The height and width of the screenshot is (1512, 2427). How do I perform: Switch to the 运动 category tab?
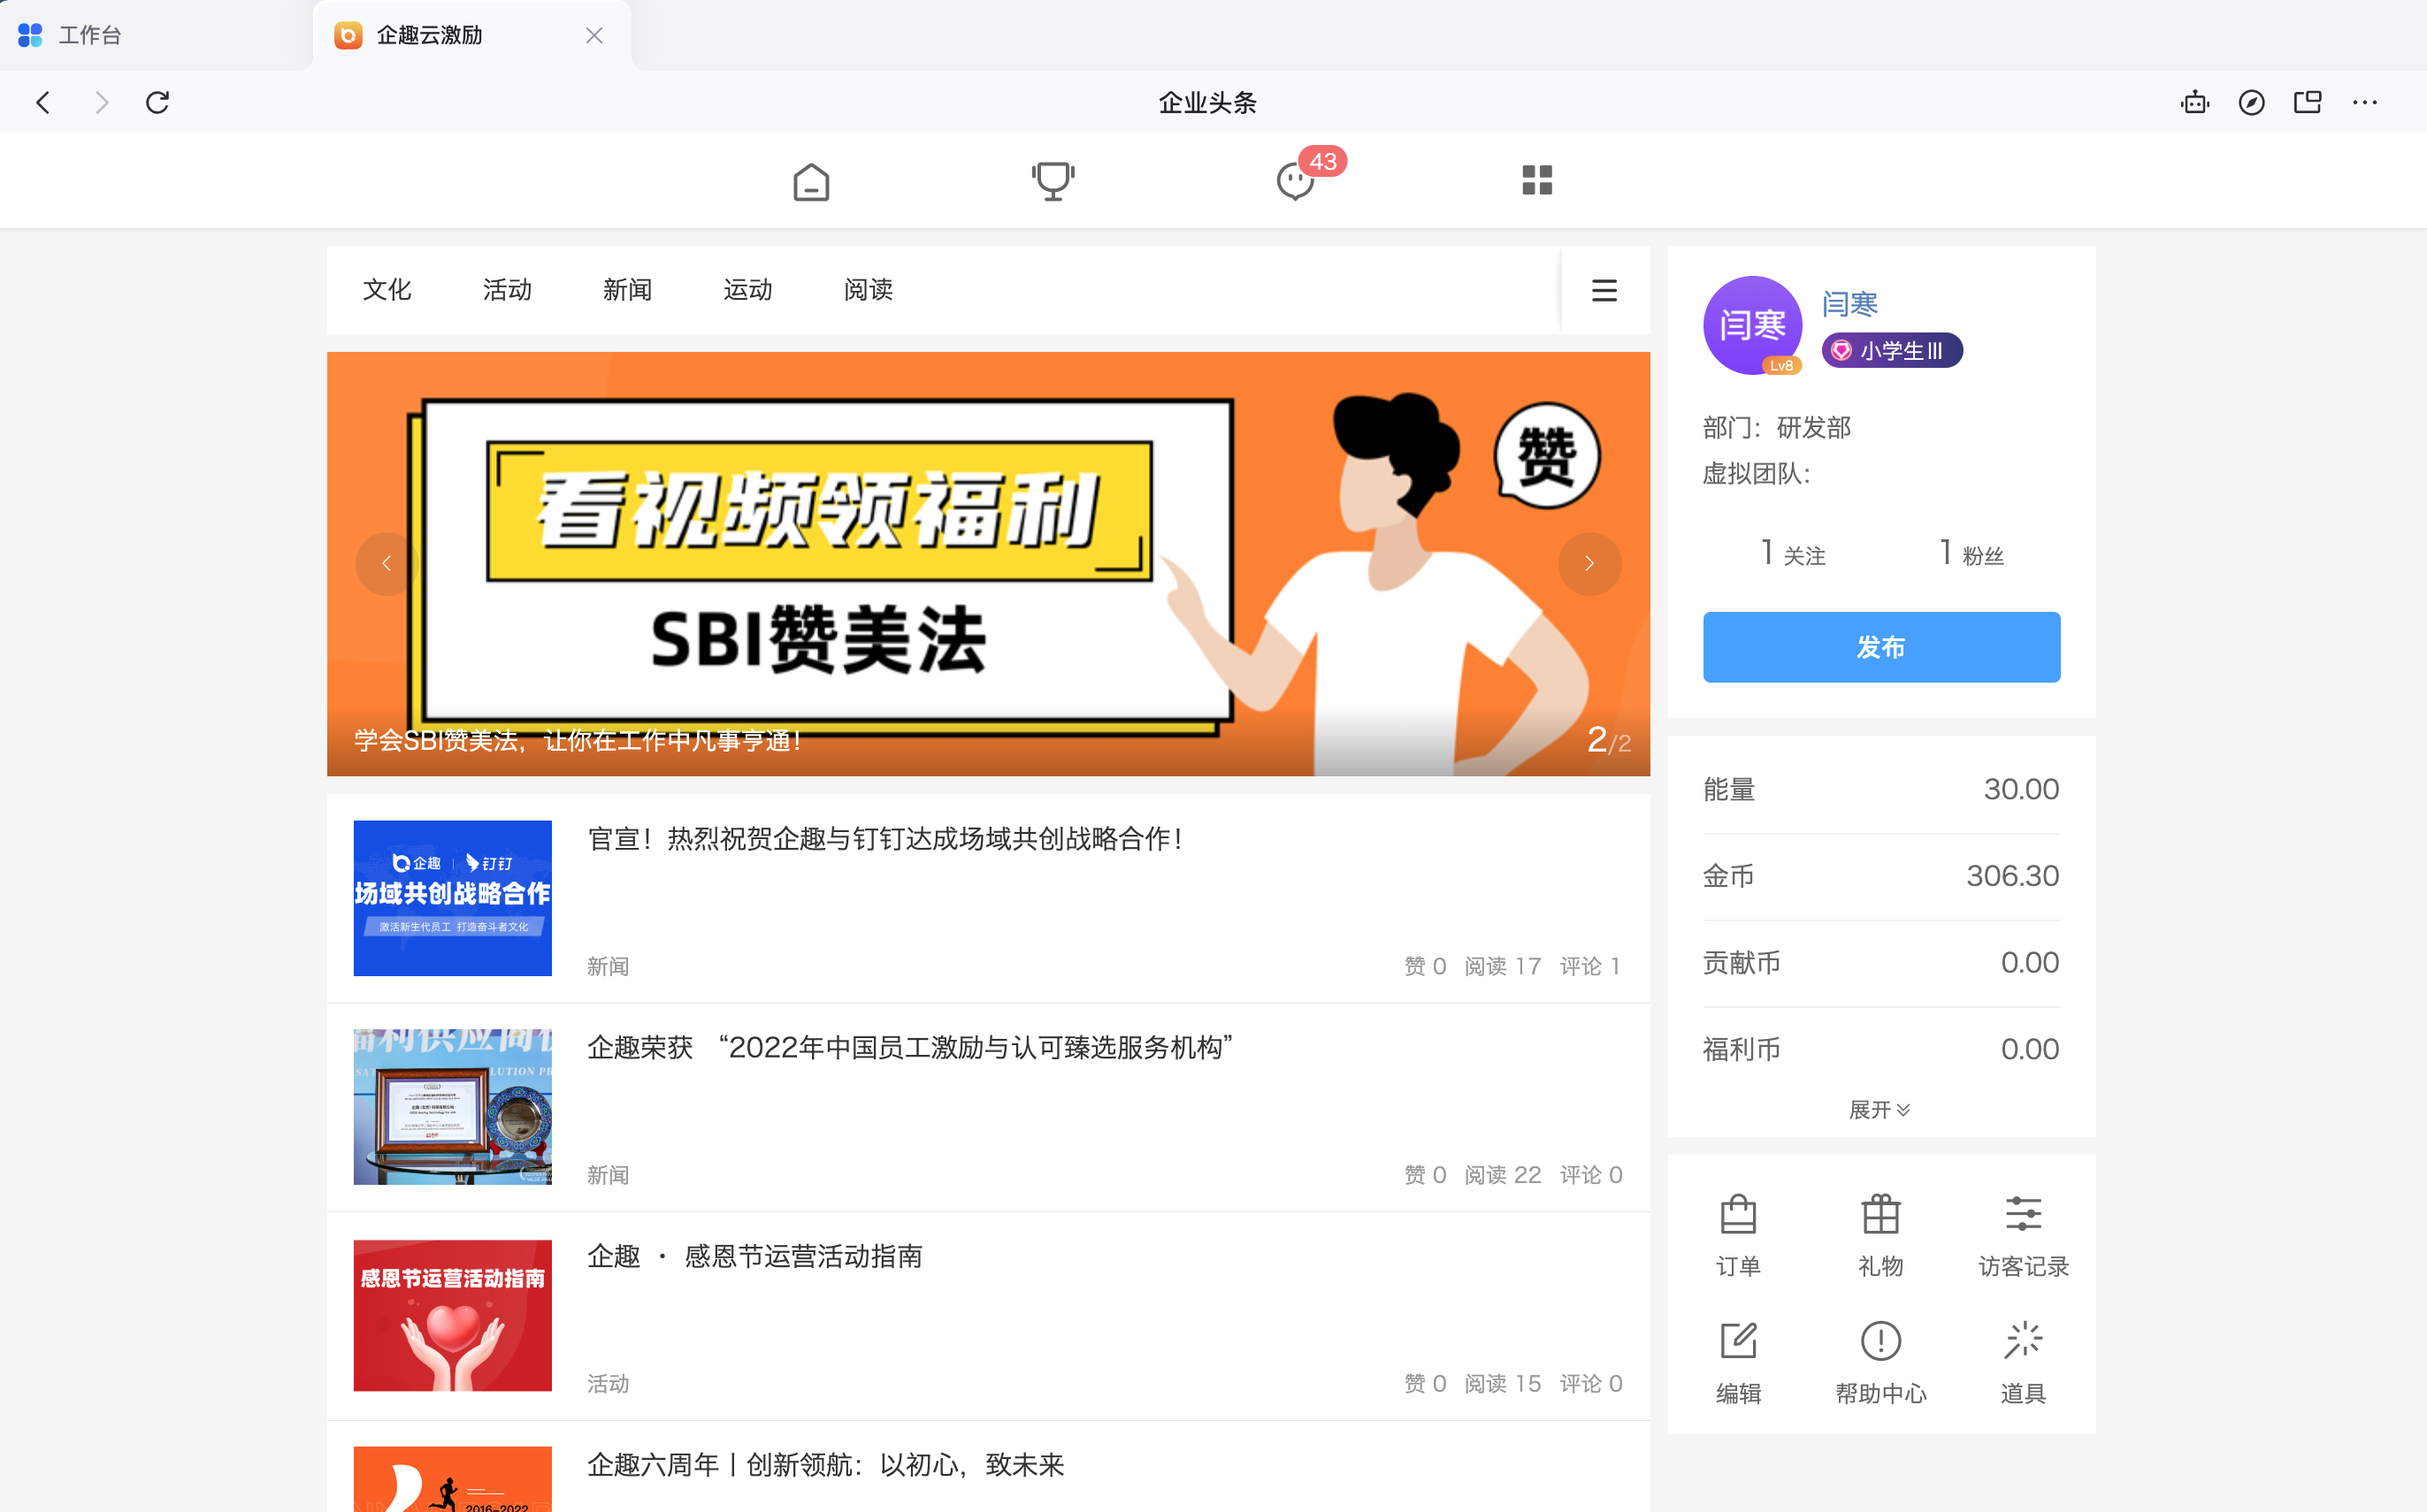click(x=747, y=290)
